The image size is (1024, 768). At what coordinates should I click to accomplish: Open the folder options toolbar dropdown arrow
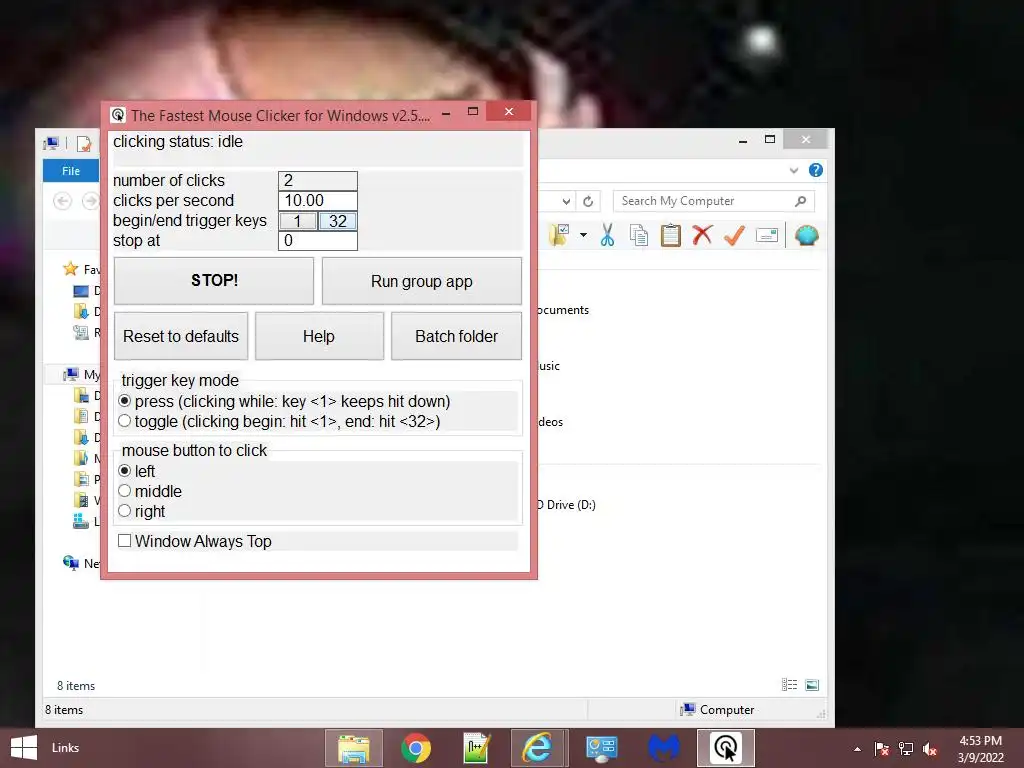(x=583, y=235)
